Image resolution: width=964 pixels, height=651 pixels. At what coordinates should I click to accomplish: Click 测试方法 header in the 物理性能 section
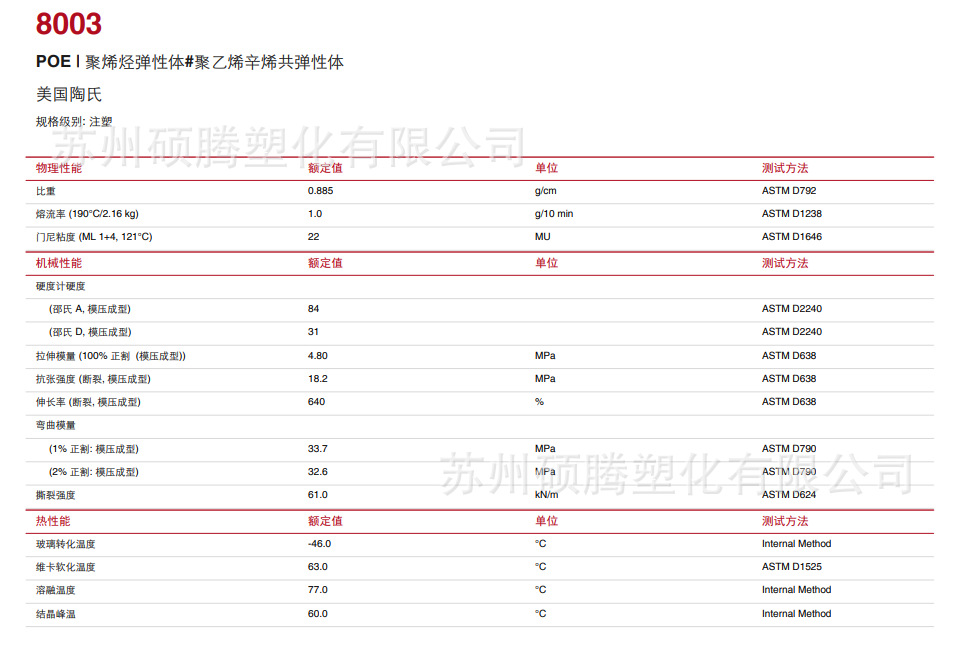[x=785, y=168]
